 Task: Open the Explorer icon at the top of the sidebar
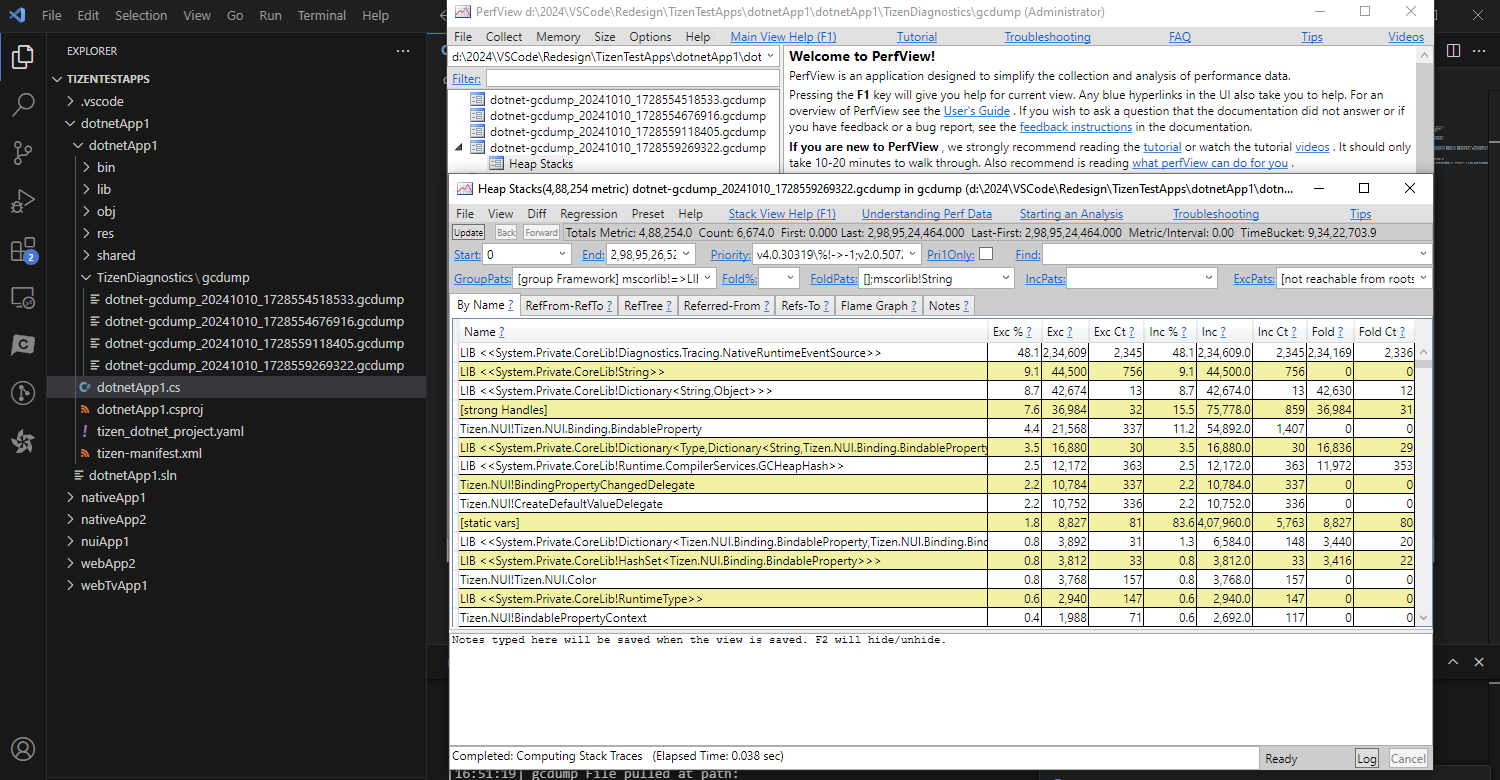coord(22,57)
